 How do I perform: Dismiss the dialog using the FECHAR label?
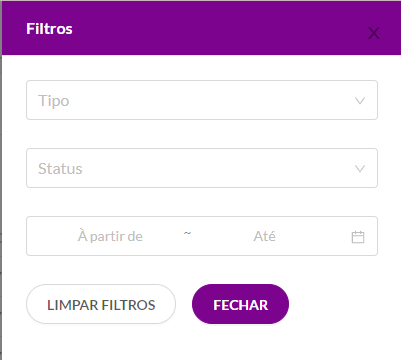coord(240,305)
